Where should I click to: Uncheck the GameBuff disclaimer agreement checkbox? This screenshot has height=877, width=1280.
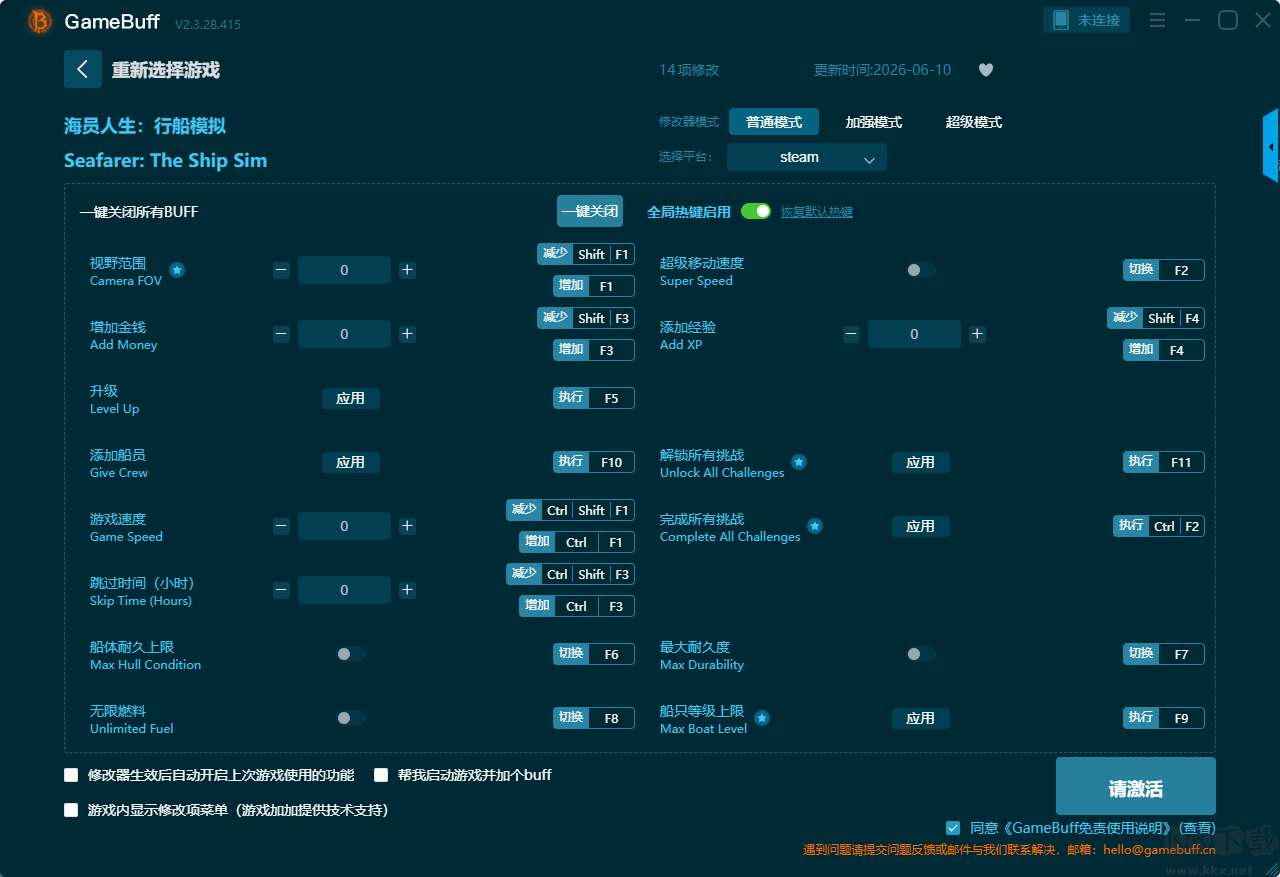[953, 828]
